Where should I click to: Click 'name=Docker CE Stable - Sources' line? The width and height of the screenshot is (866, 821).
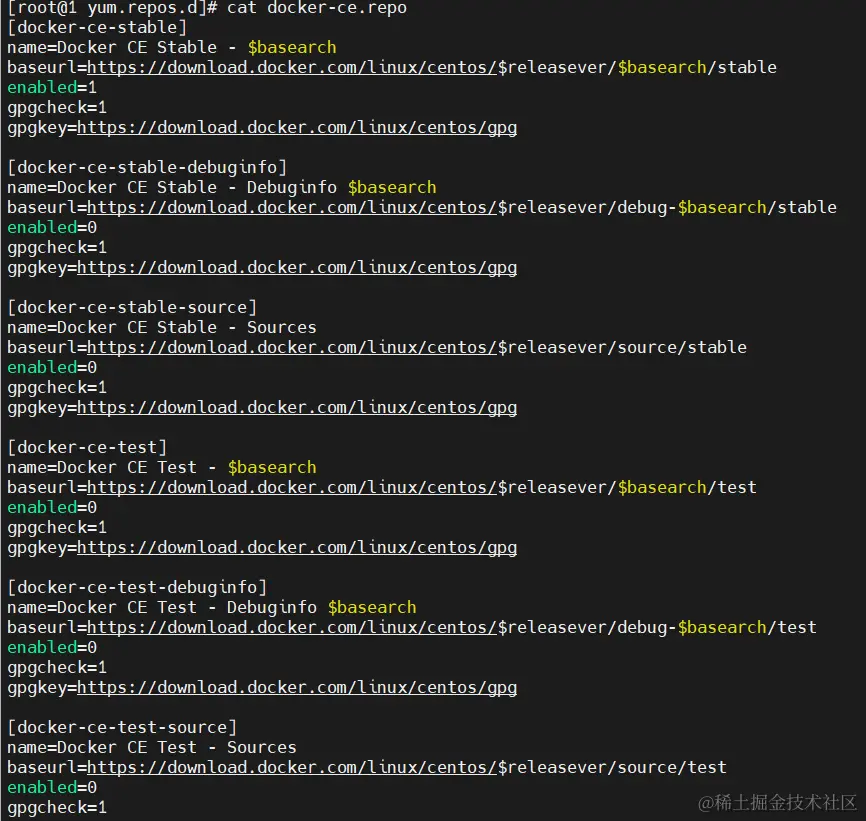pos(162,327)
